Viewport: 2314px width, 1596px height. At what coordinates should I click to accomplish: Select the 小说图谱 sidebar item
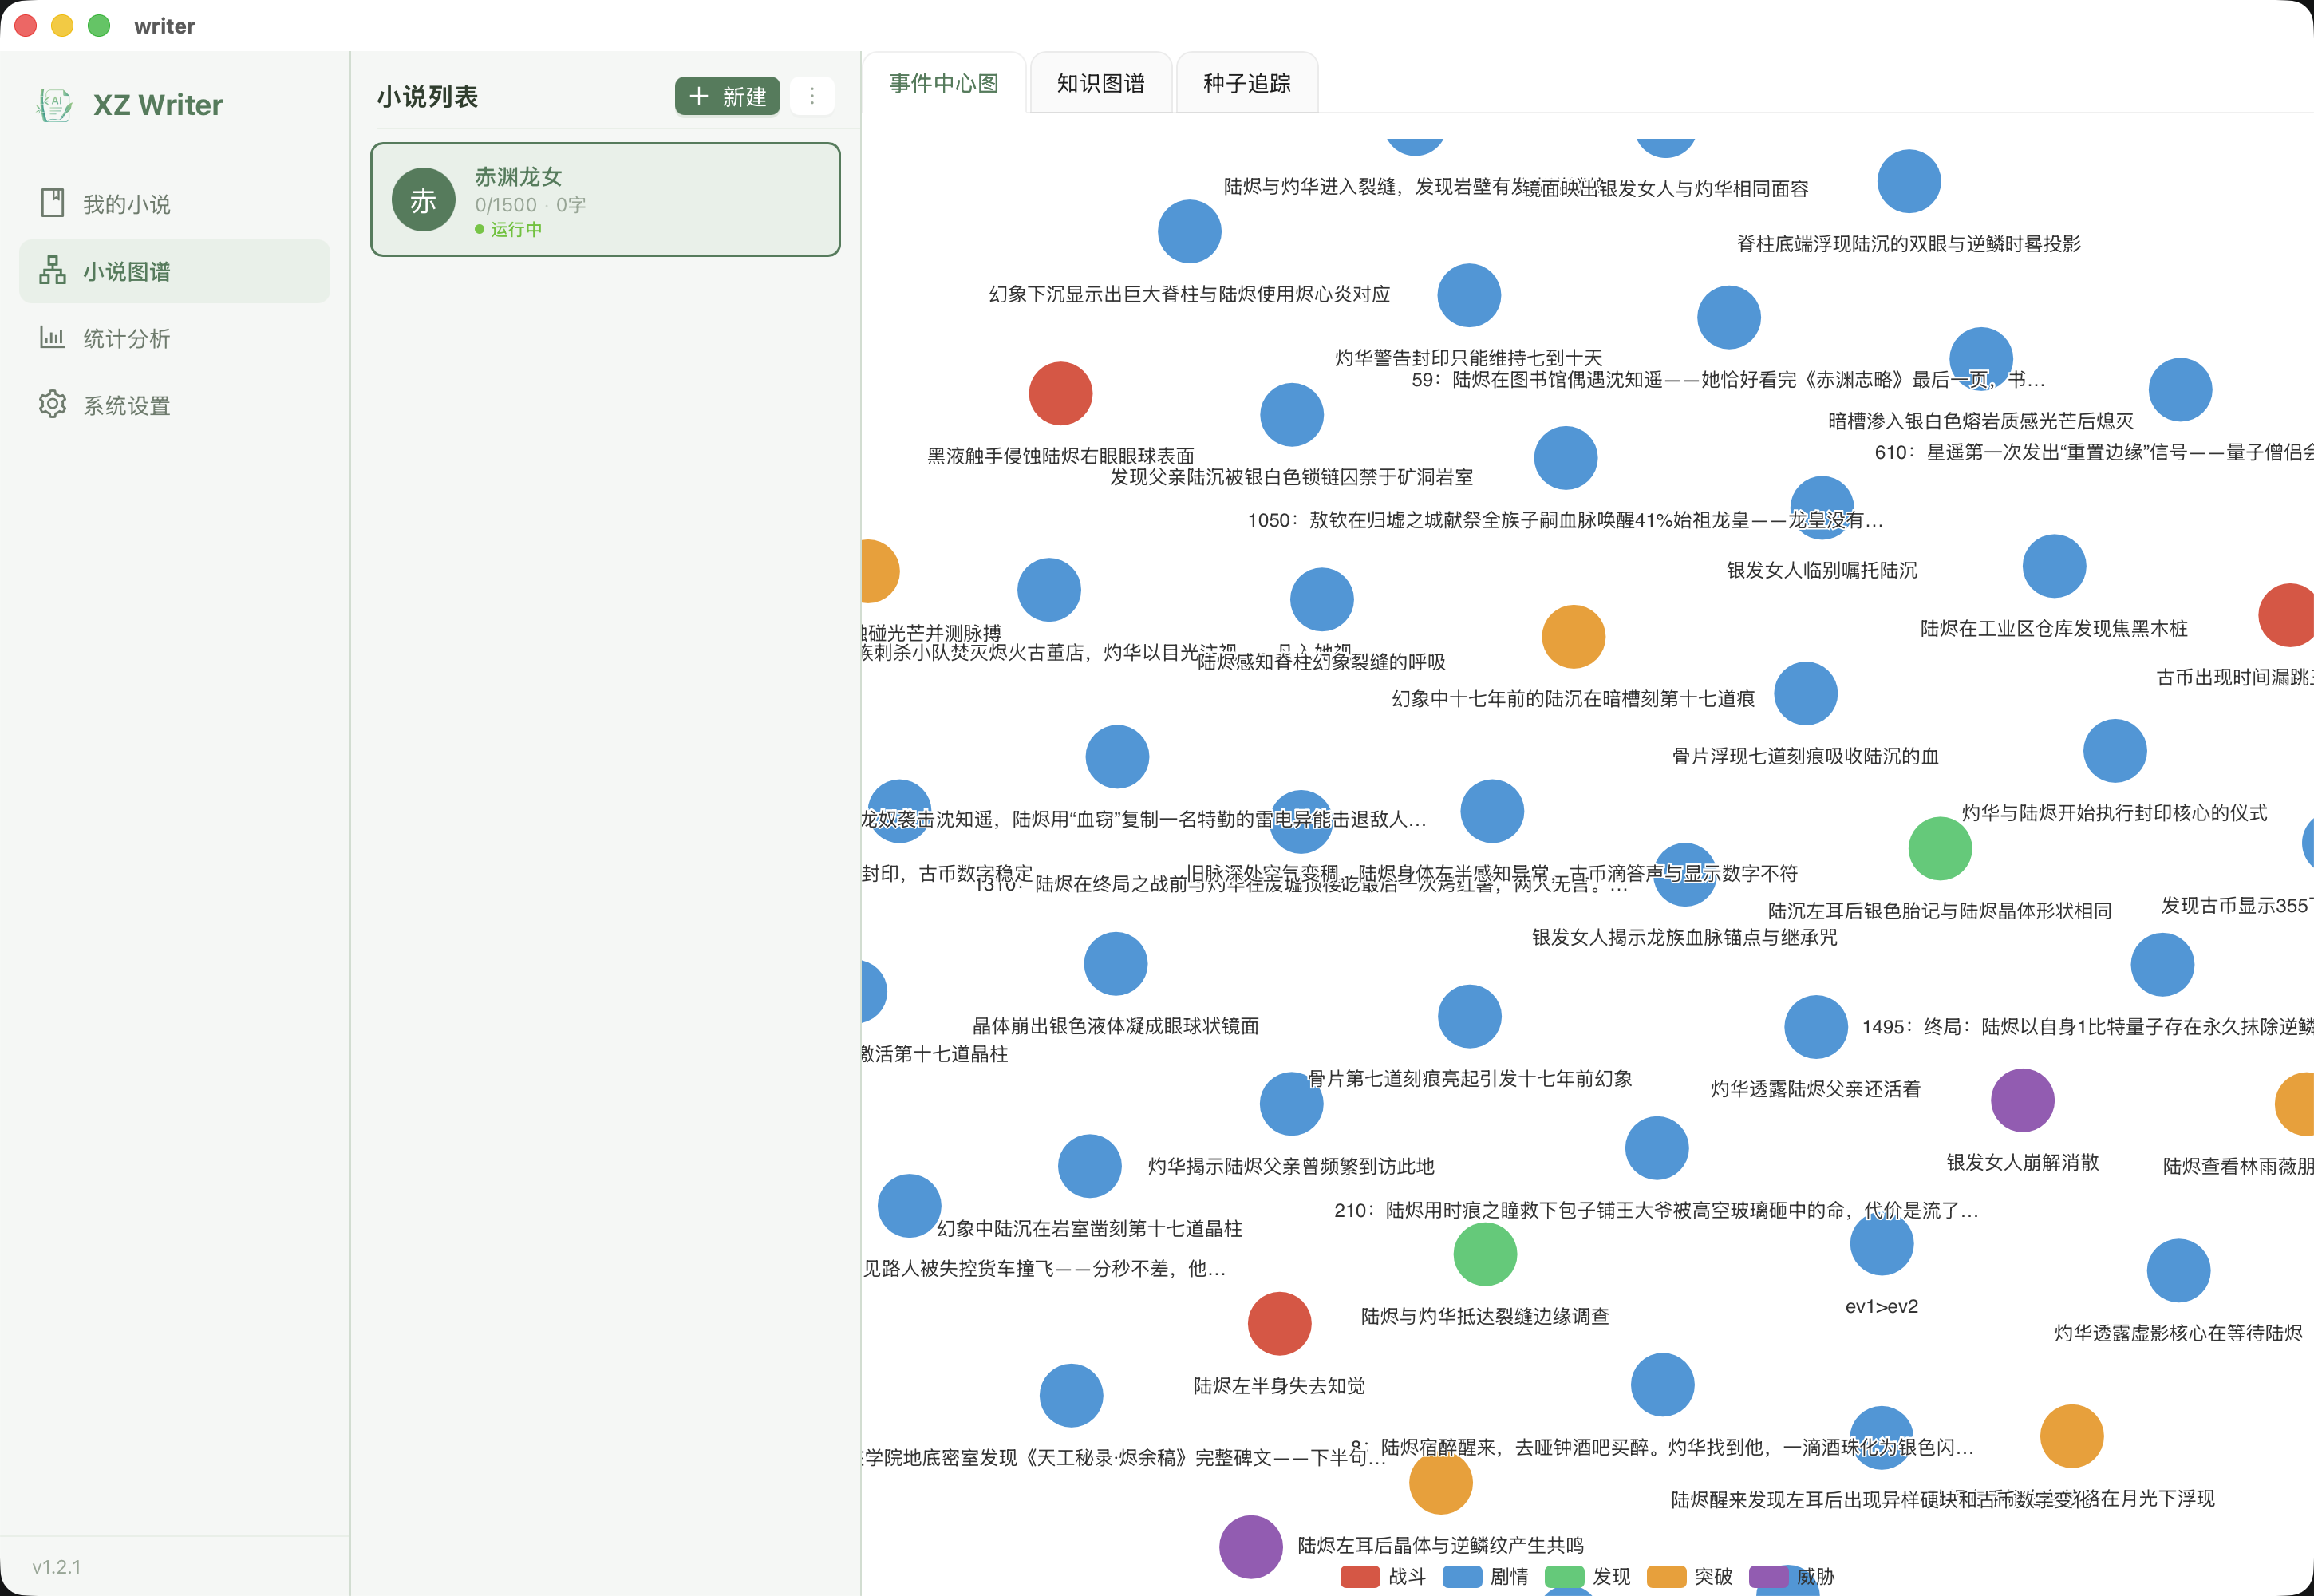174,271
